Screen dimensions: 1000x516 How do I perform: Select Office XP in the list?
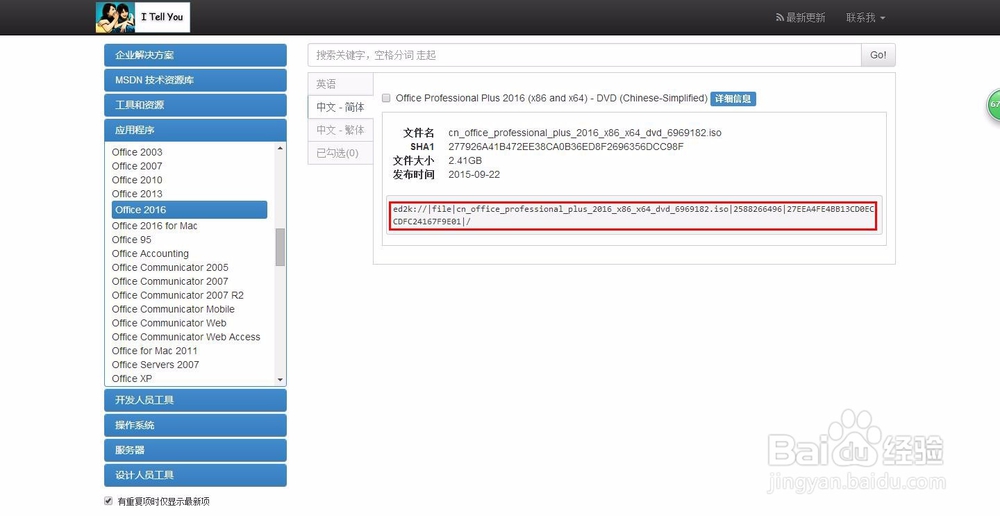coord(132,379)
